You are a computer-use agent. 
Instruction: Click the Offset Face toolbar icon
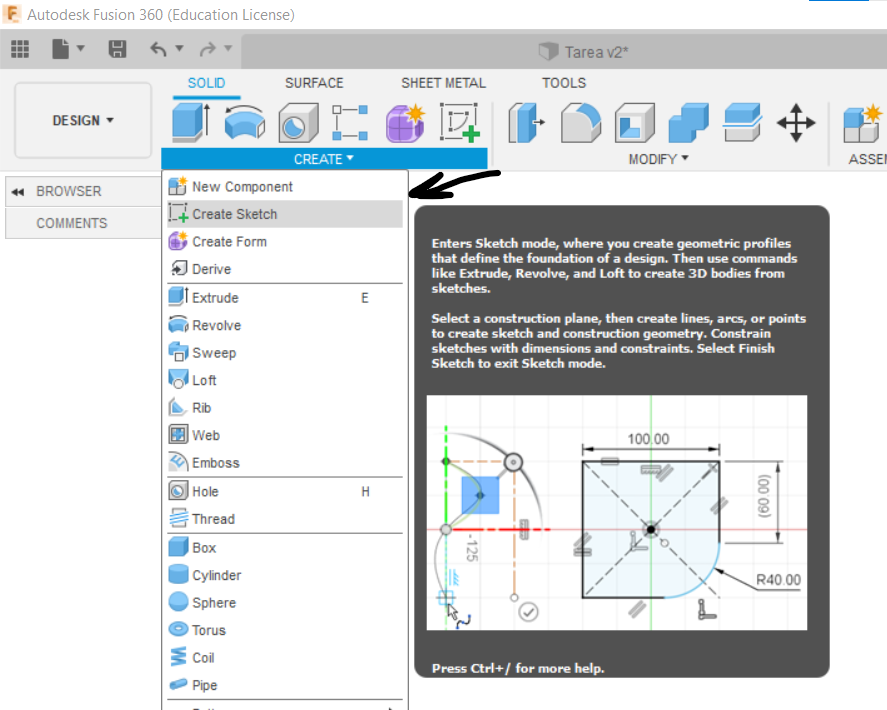pyautogui.click(x=742, y=122)
